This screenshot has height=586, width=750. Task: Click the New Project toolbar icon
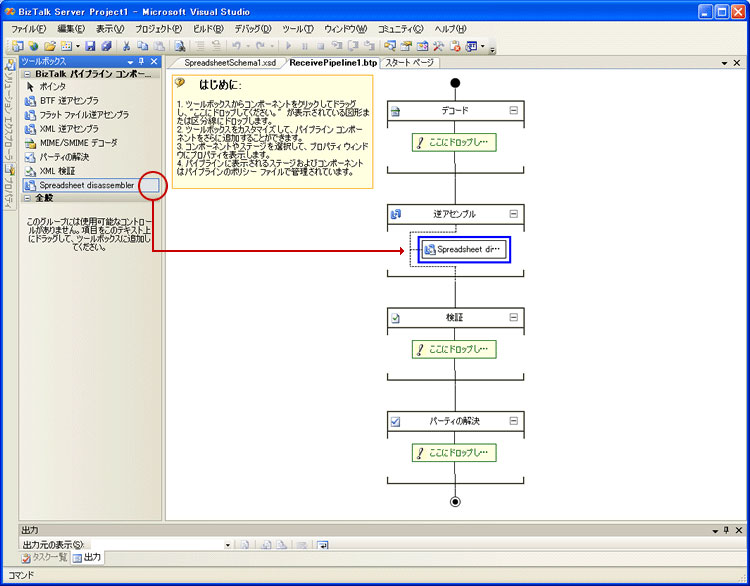tap(18, 46)
